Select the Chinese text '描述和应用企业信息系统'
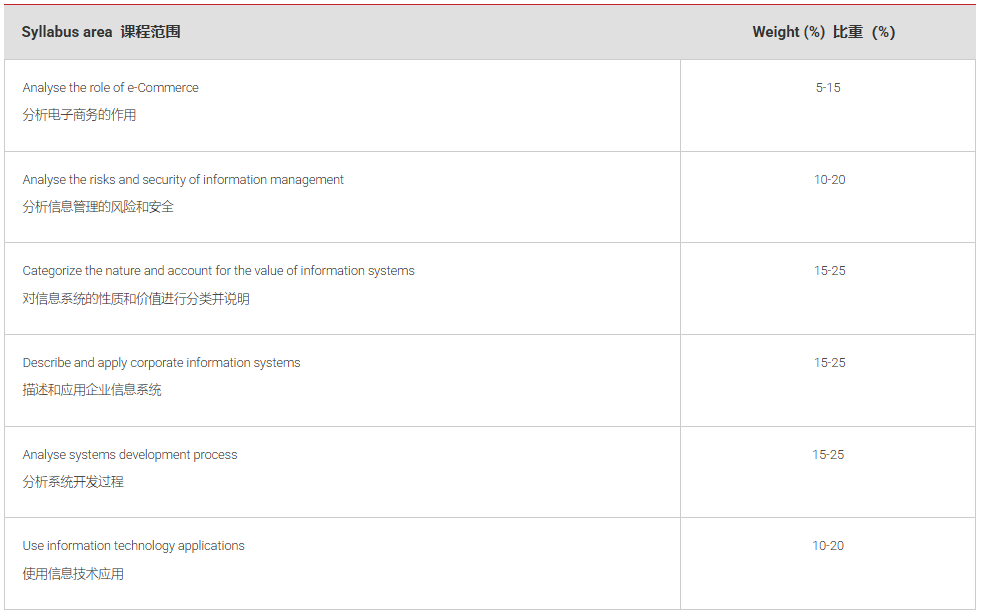 coord(92,390)
